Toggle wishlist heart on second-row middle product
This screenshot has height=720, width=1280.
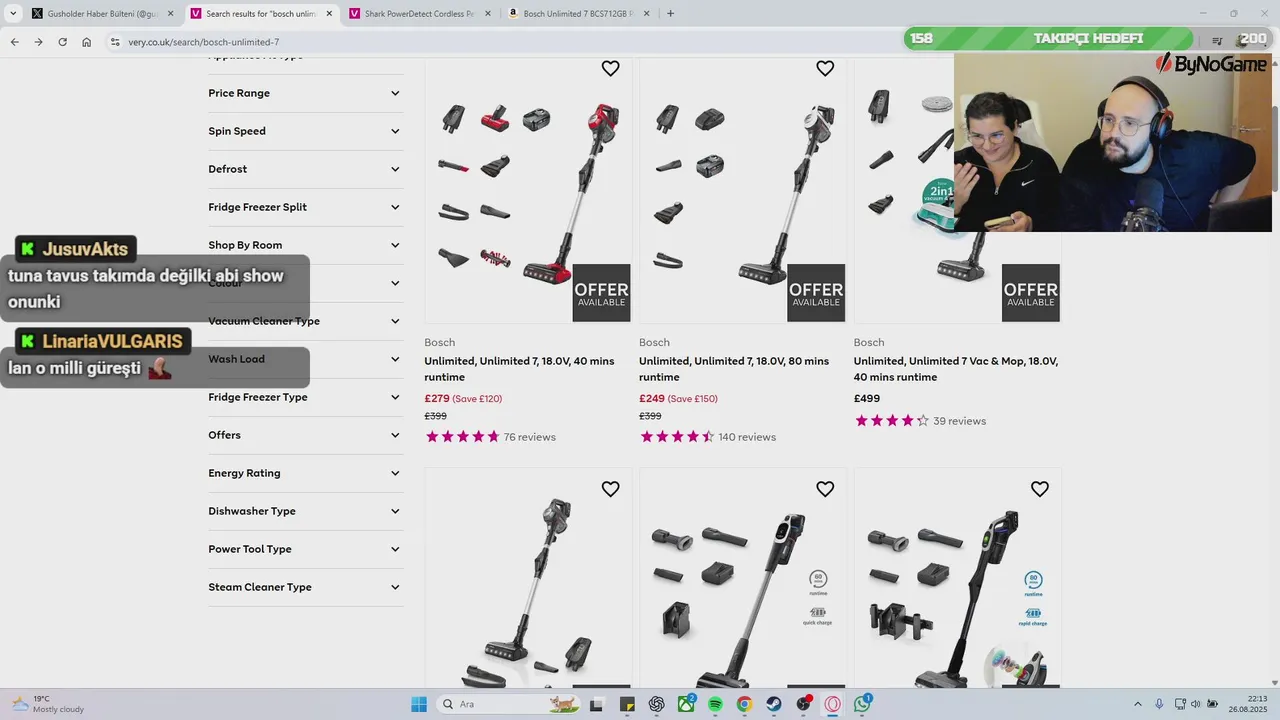[825, 489]
